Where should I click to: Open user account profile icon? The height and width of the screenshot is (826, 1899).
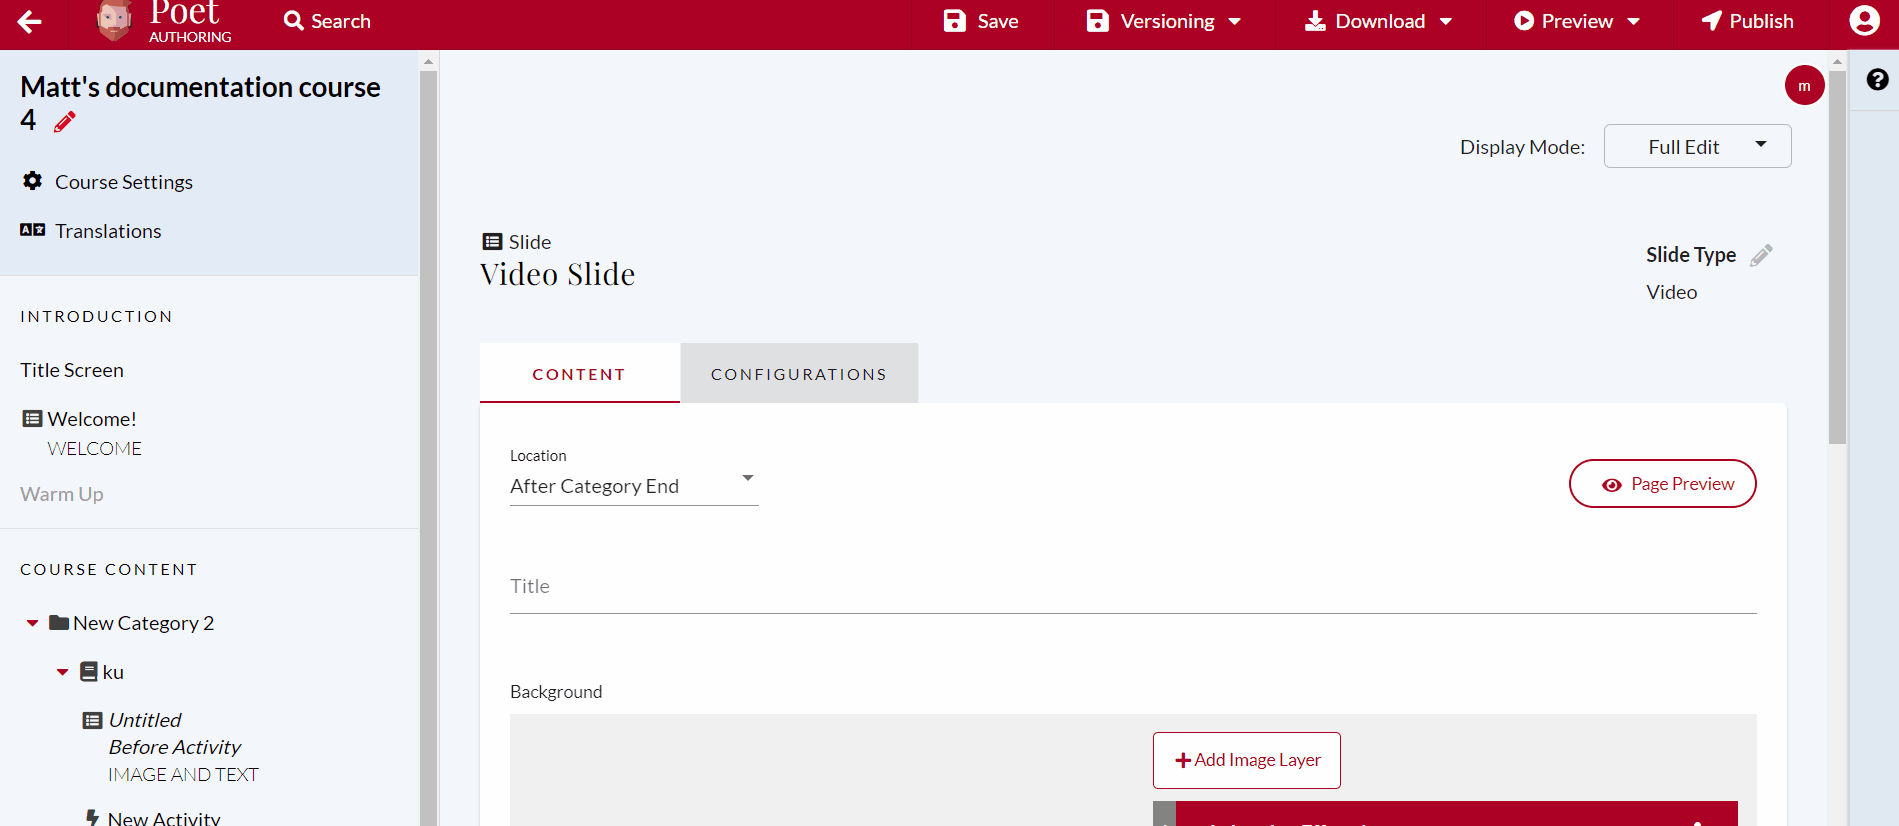tap(1864, 21)
